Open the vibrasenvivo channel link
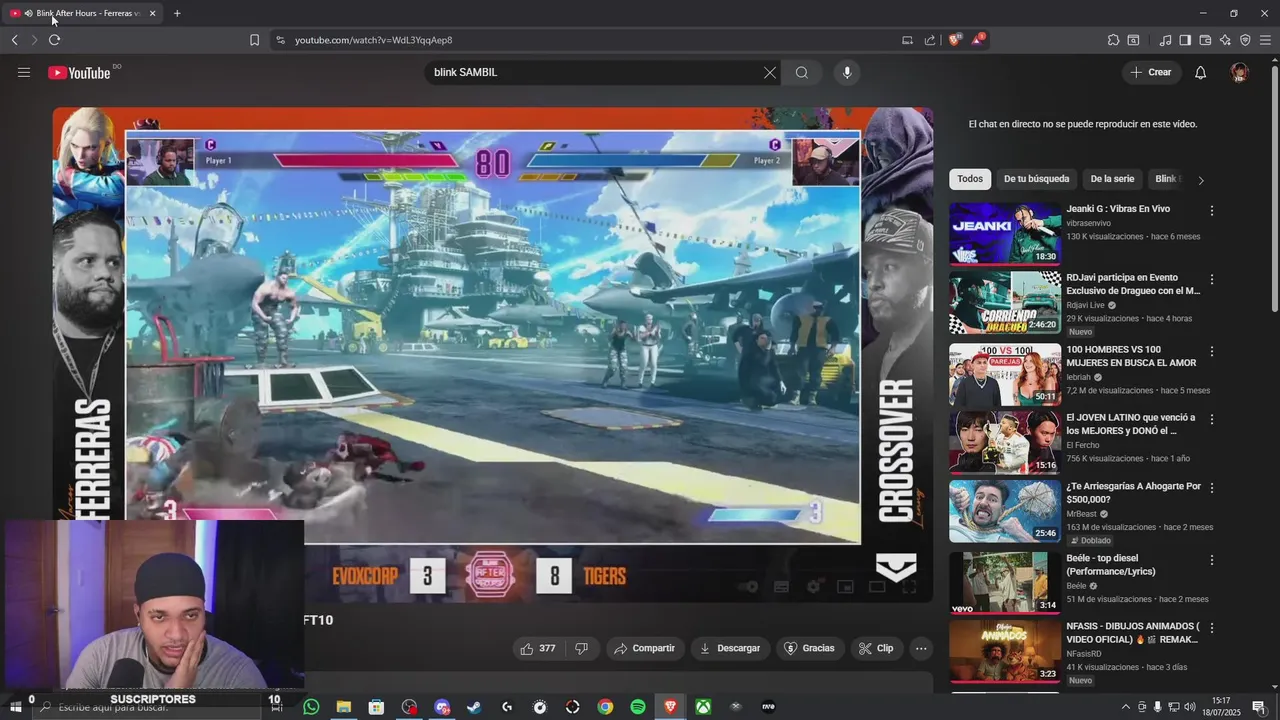This screenshot has width=1280, height=720. pos(1090,223)
